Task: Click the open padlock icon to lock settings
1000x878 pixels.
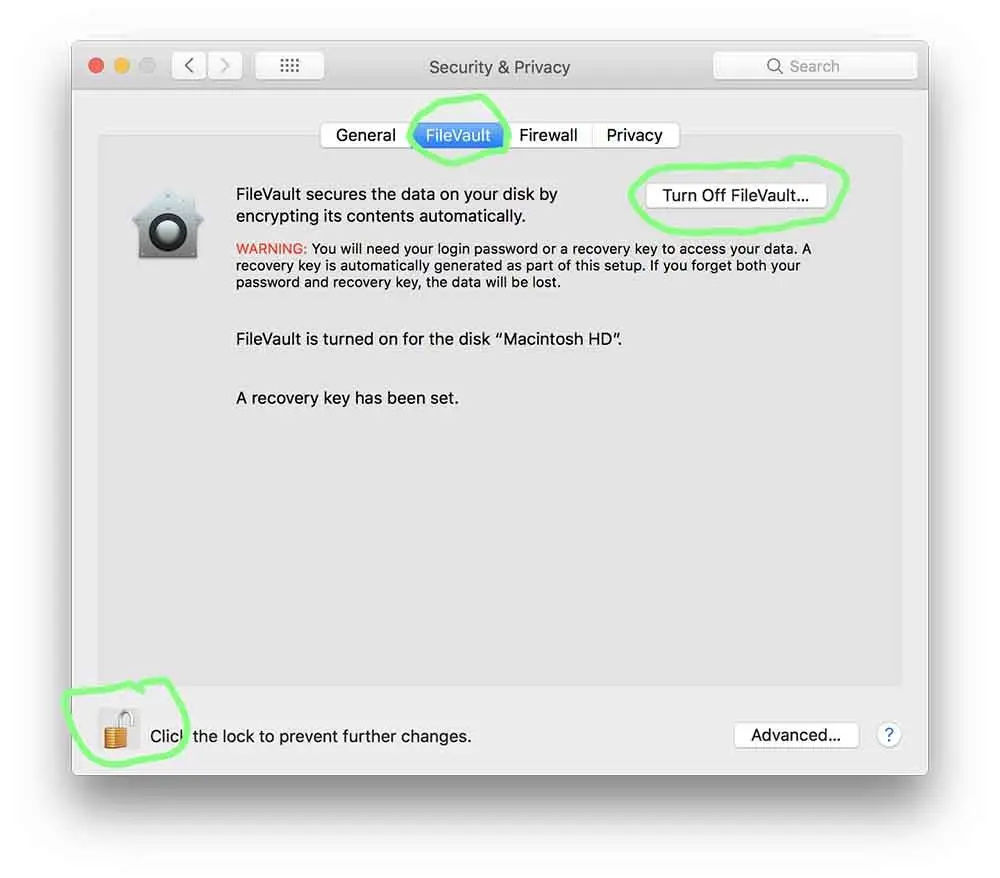Action: click(118, 729)
